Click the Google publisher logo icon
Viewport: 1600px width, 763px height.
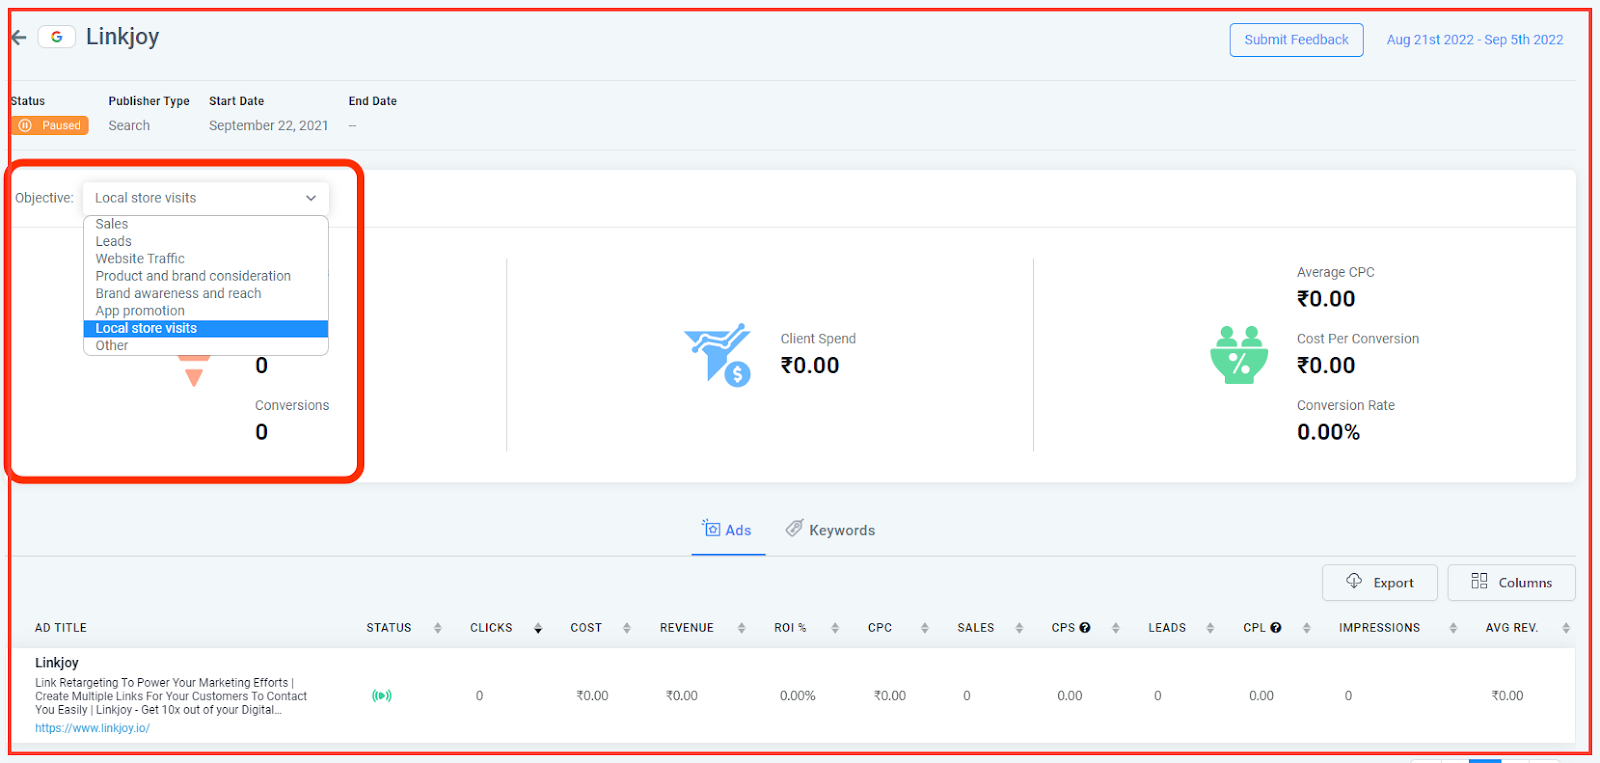click(x=57, y=37)
